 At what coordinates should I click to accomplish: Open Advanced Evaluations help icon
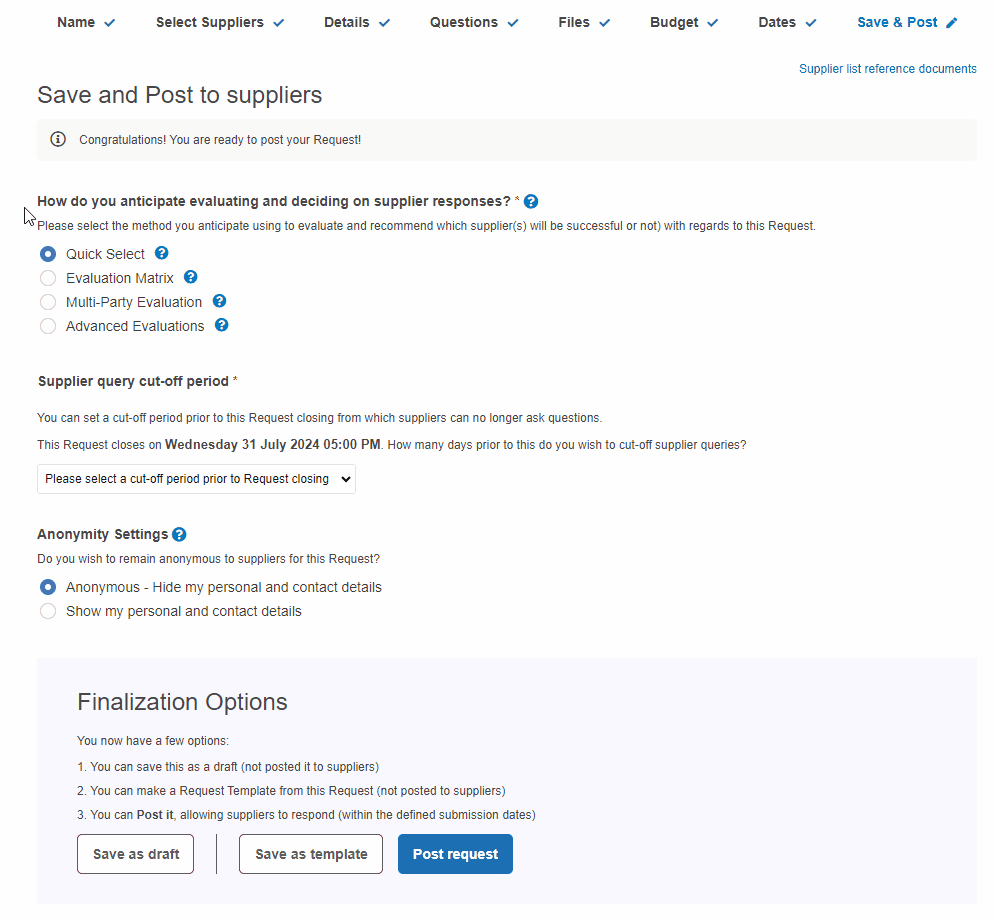(x=221, y=325)
